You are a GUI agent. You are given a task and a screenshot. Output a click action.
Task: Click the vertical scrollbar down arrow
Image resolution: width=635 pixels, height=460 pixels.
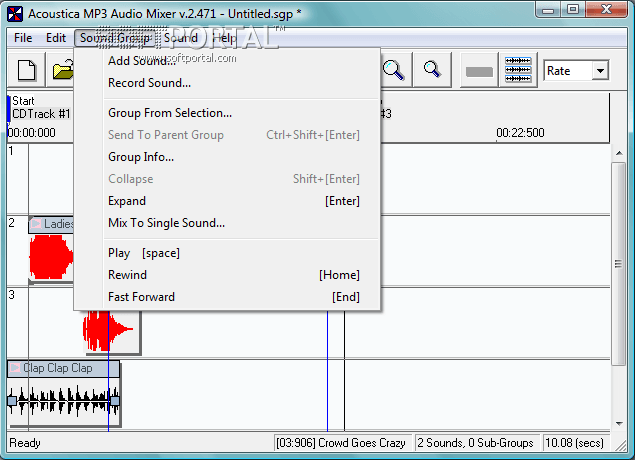(x=619, y=424)
